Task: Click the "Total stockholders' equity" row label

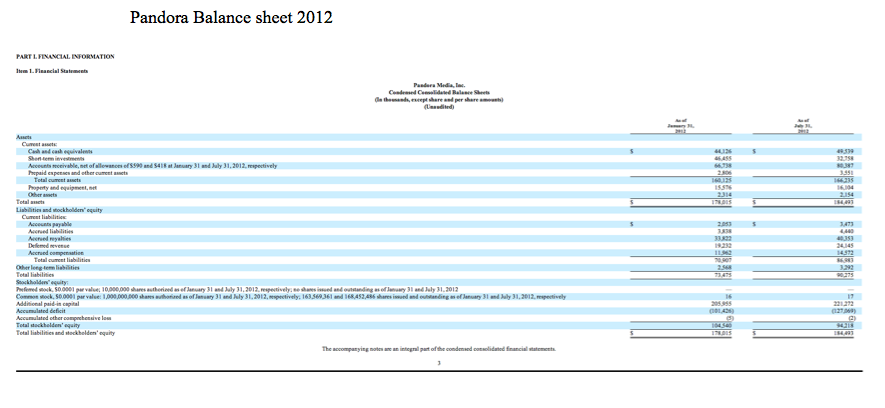Action: tap(48, 325)
